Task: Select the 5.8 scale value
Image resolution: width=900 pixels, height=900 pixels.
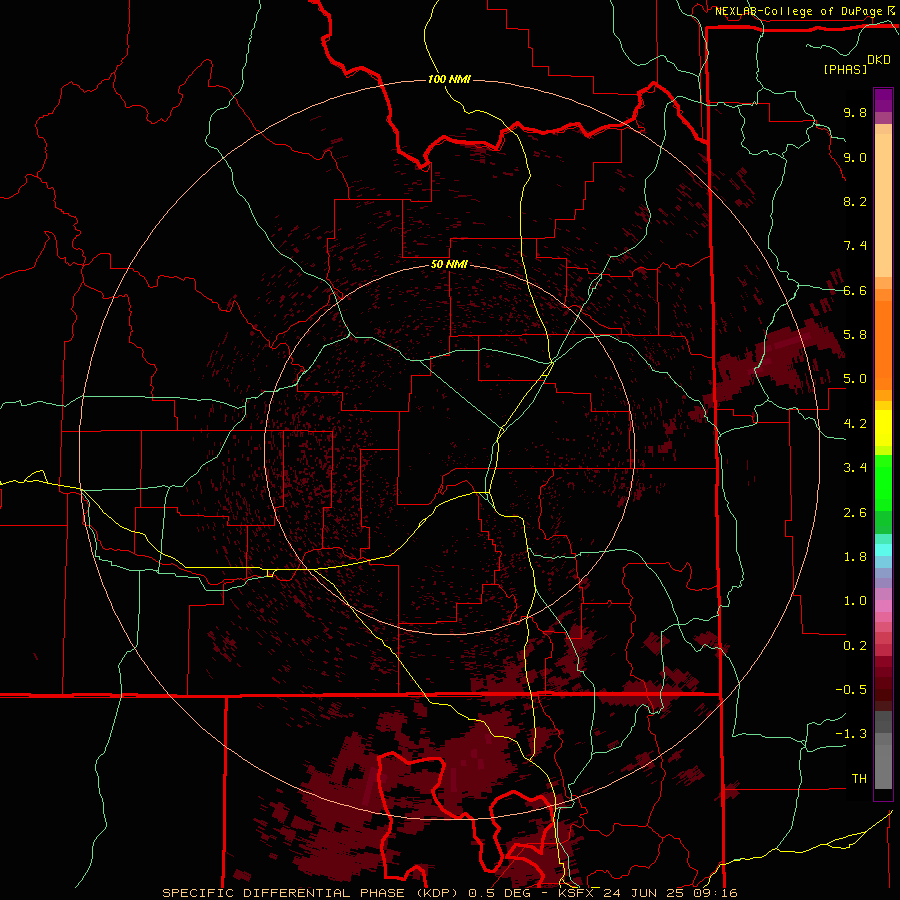Action: pyautogui.click(x=855, y=335)
